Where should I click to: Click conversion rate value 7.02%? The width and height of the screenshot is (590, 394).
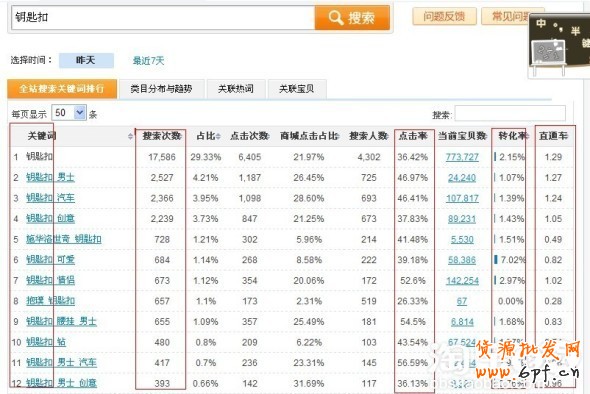pyautogui.click(x=513, y=260)
